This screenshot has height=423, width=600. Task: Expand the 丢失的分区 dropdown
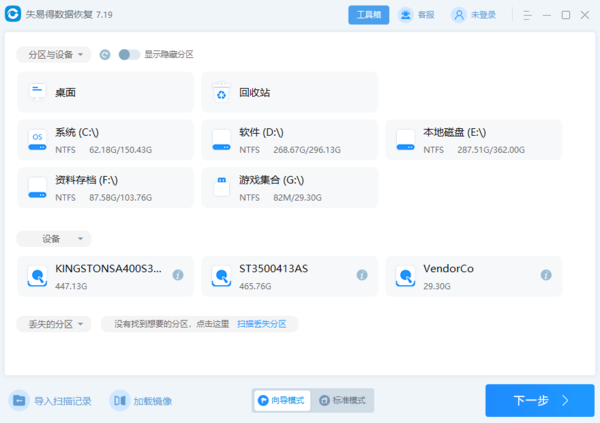tap(54, 324)
